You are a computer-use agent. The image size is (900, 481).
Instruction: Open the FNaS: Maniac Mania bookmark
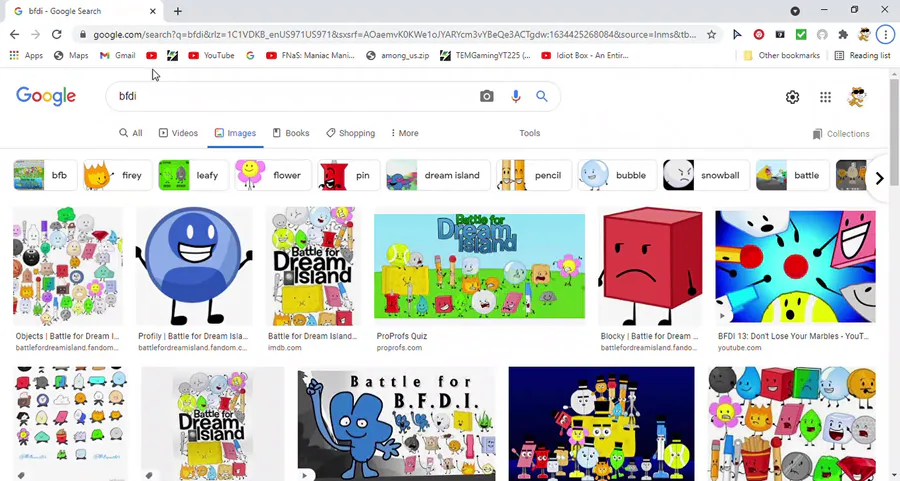pyautogui.click(x=311, y=56)
